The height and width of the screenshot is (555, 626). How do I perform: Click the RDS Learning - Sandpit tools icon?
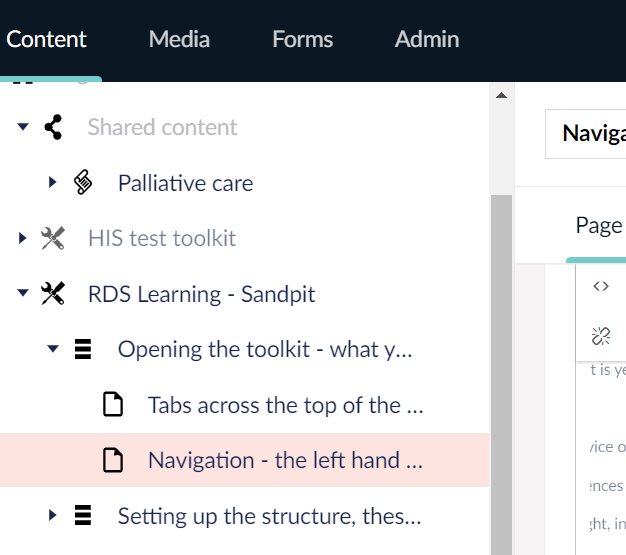(53, 294)
